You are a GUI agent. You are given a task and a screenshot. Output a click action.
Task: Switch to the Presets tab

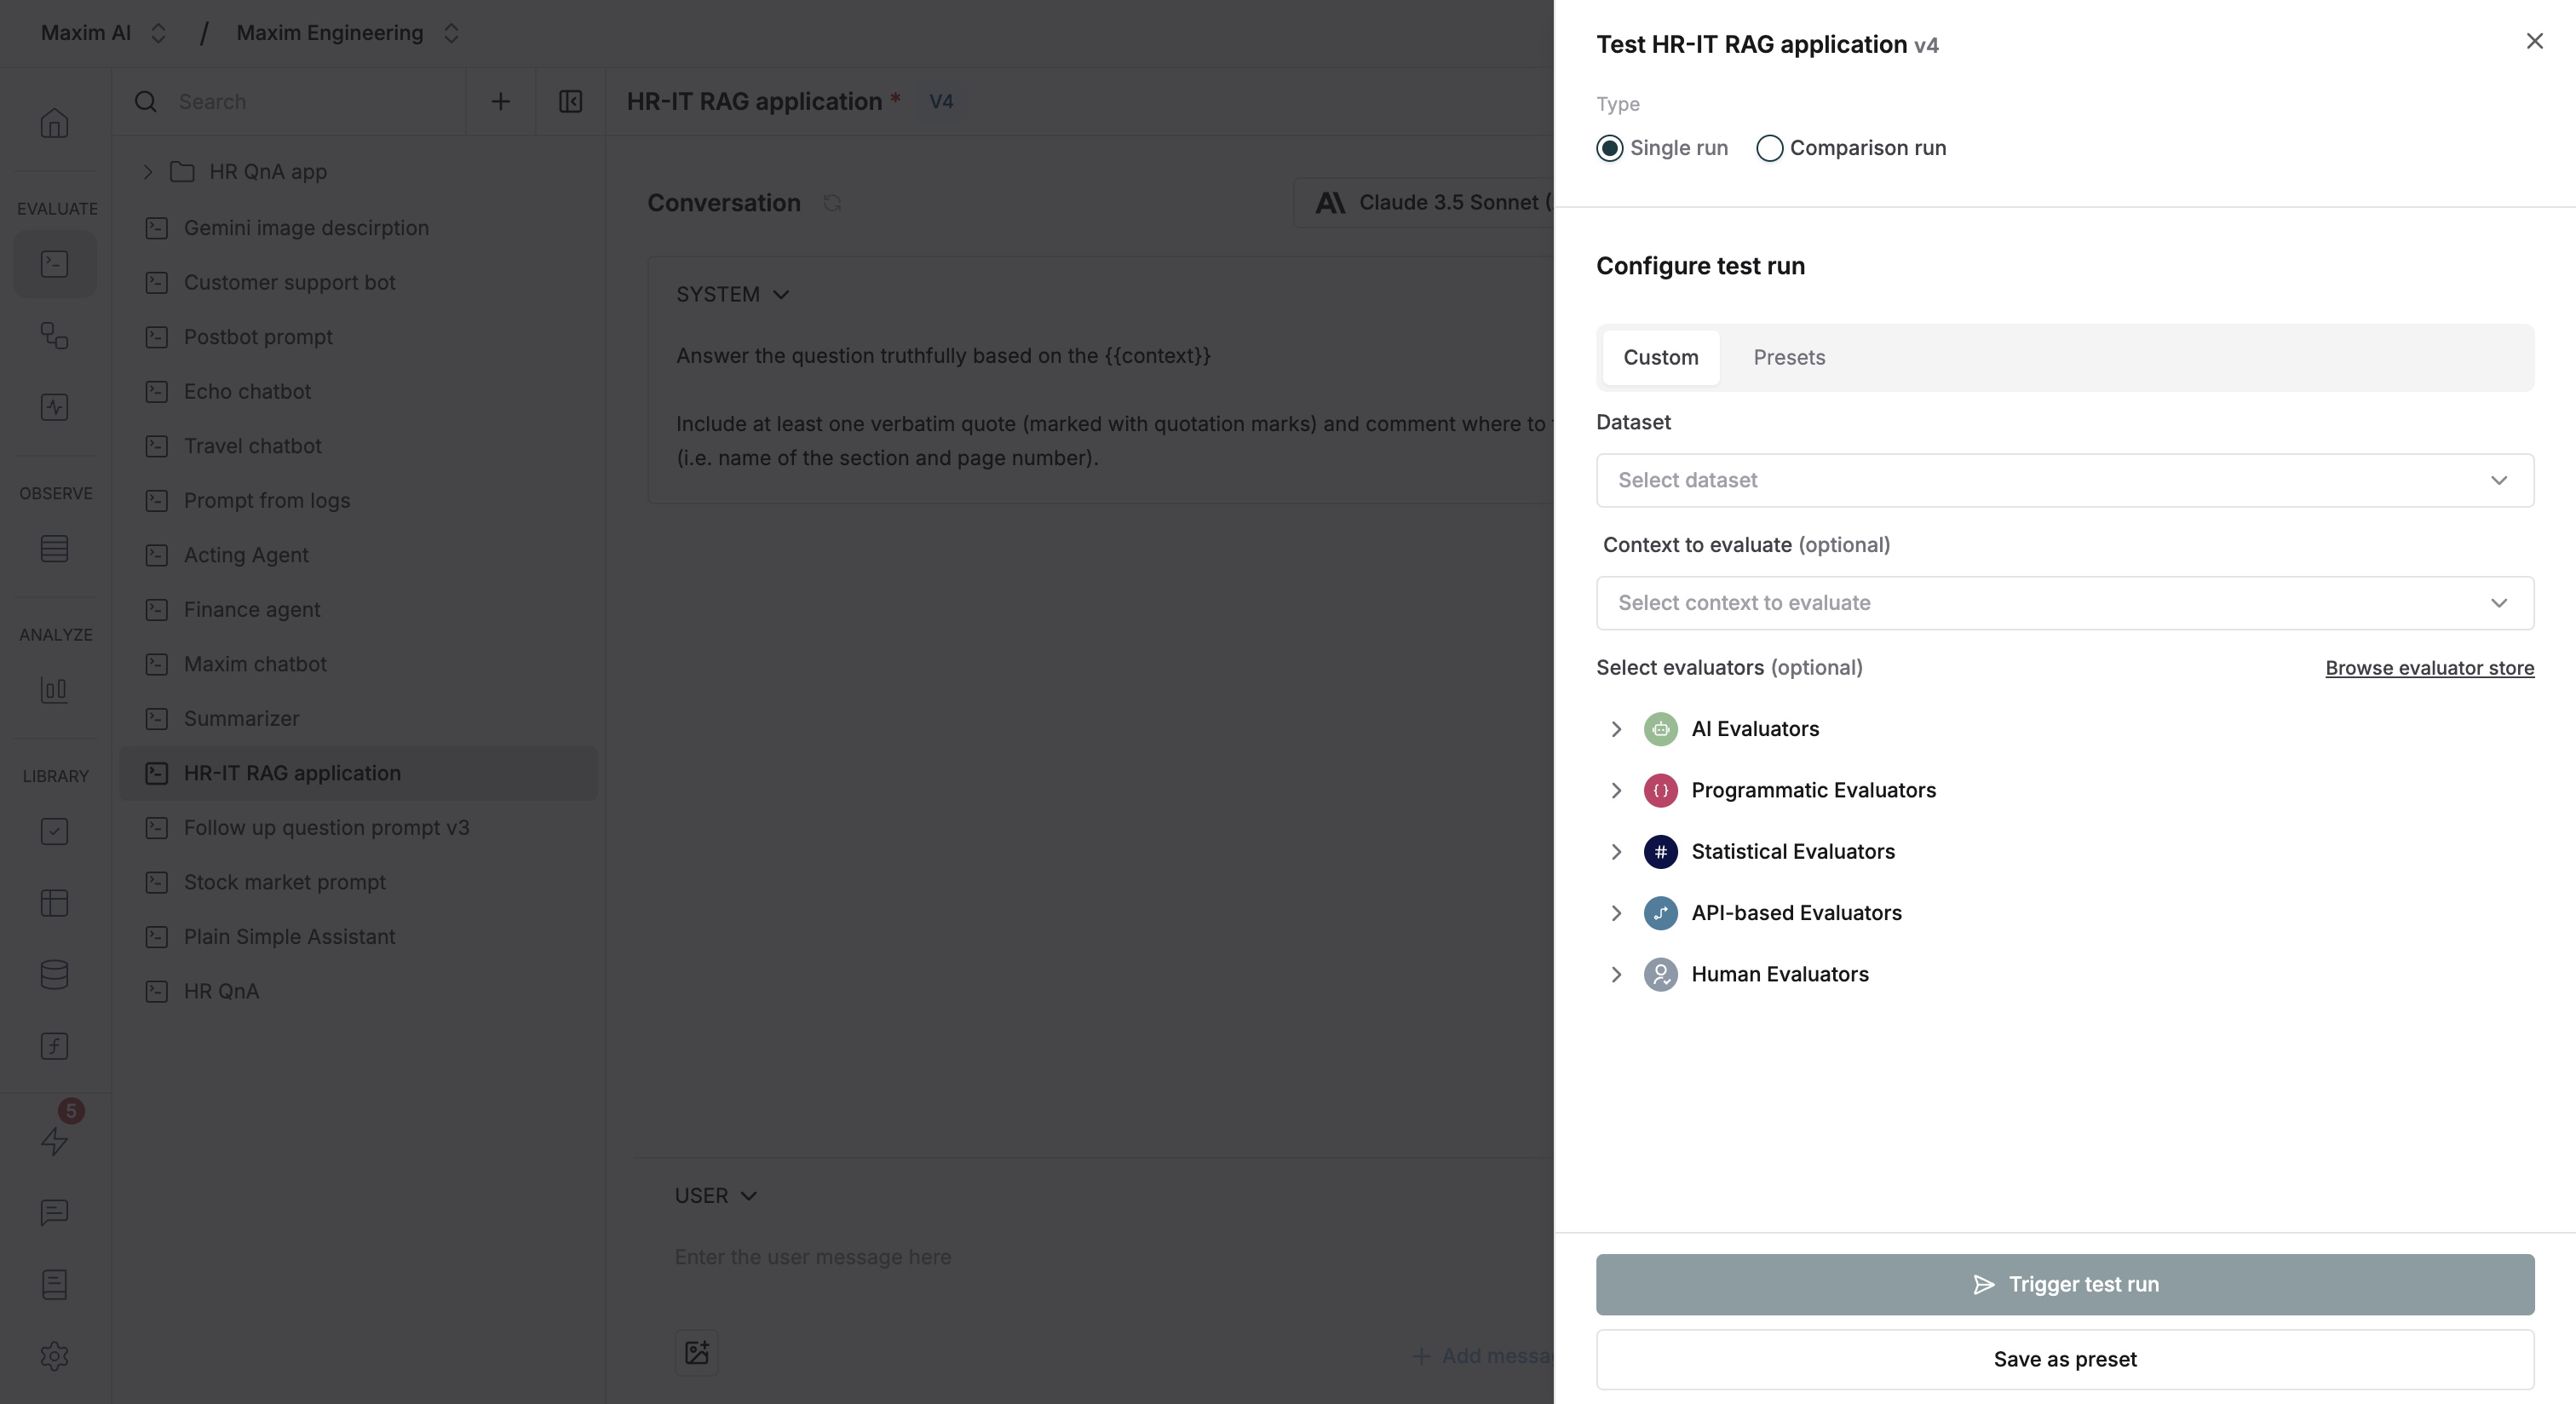(1789, 357)
